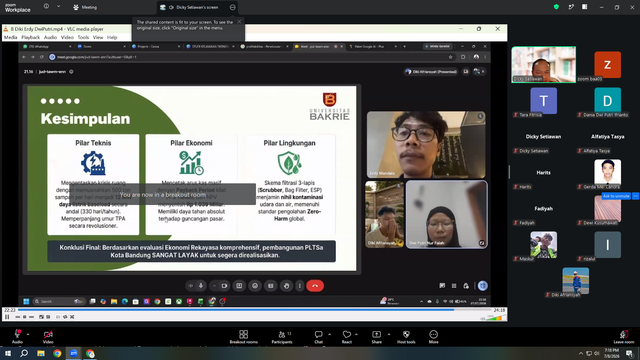This screenshot has width=640, height=360.
Task: Expand Audio settings arrow
Action: [28, 334]
